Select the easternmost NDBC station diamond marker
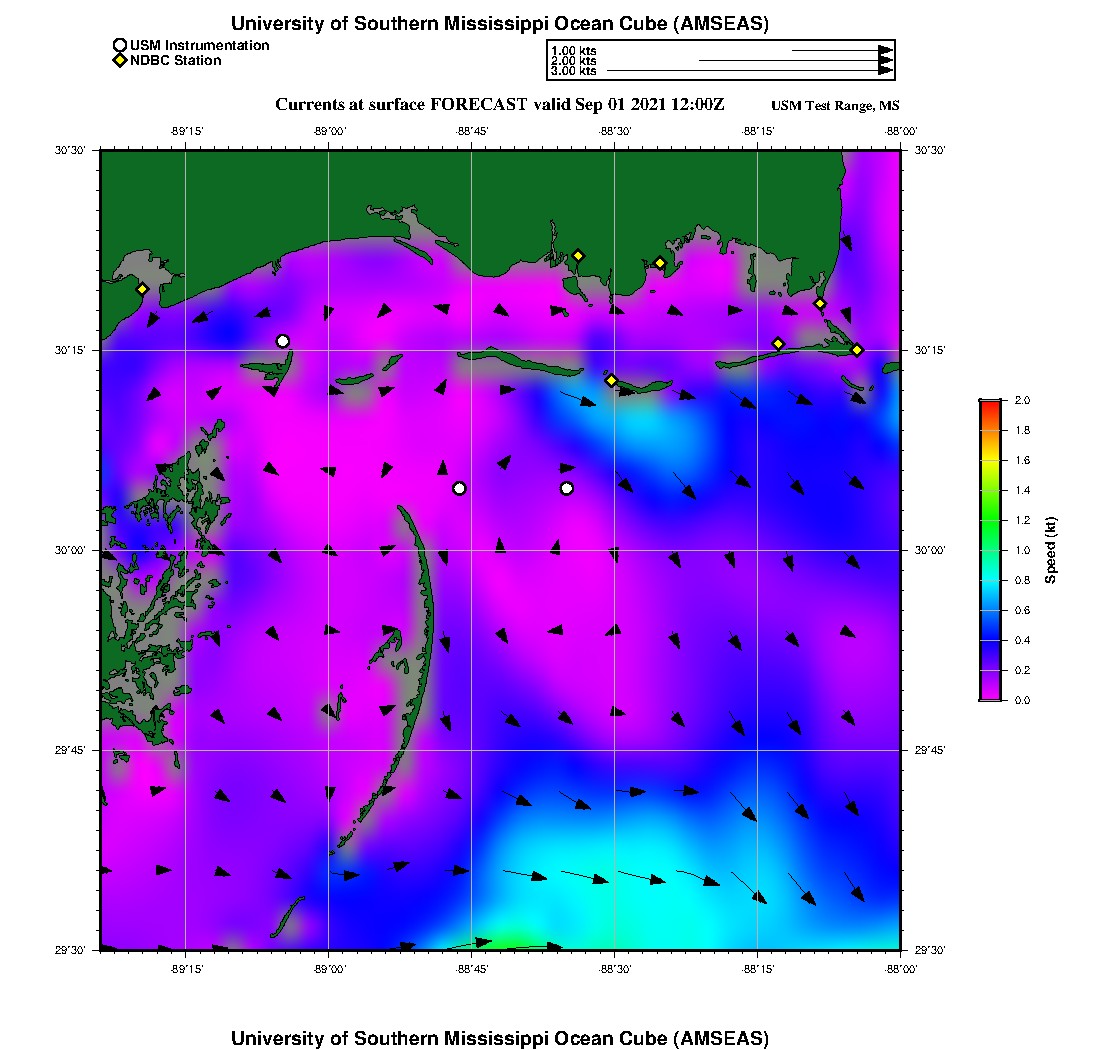The image size is (1100, 1050). [857, 349]
